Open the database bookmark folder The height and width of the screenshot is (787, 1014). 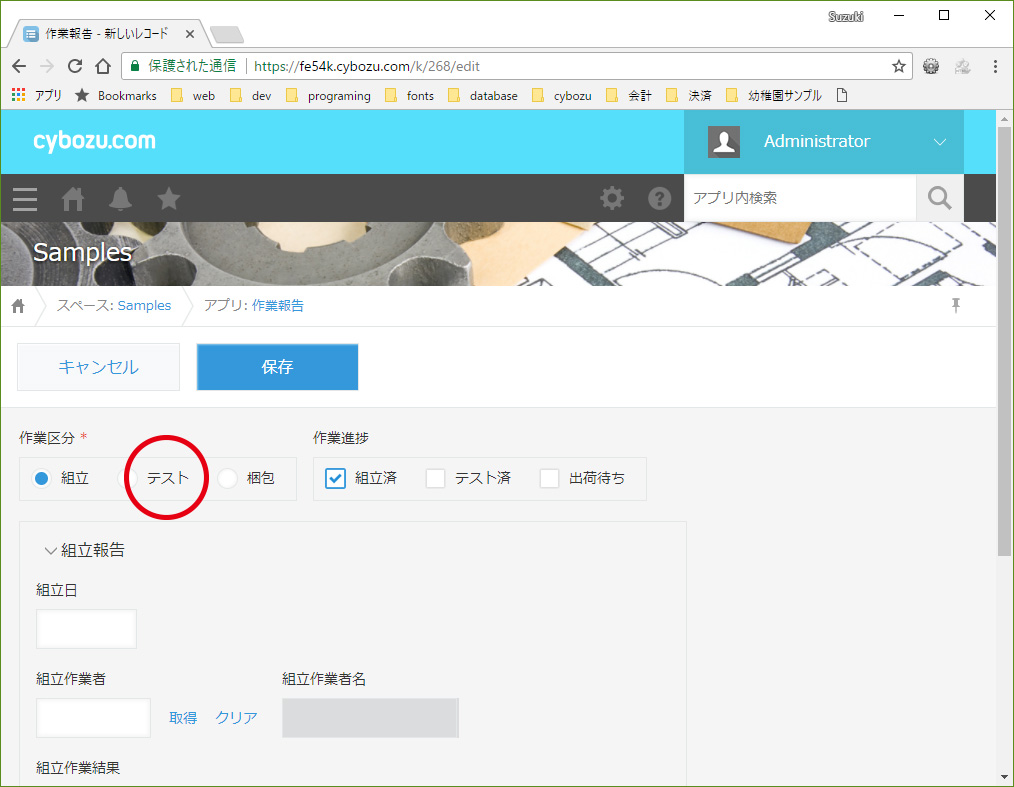click(482, 96)
